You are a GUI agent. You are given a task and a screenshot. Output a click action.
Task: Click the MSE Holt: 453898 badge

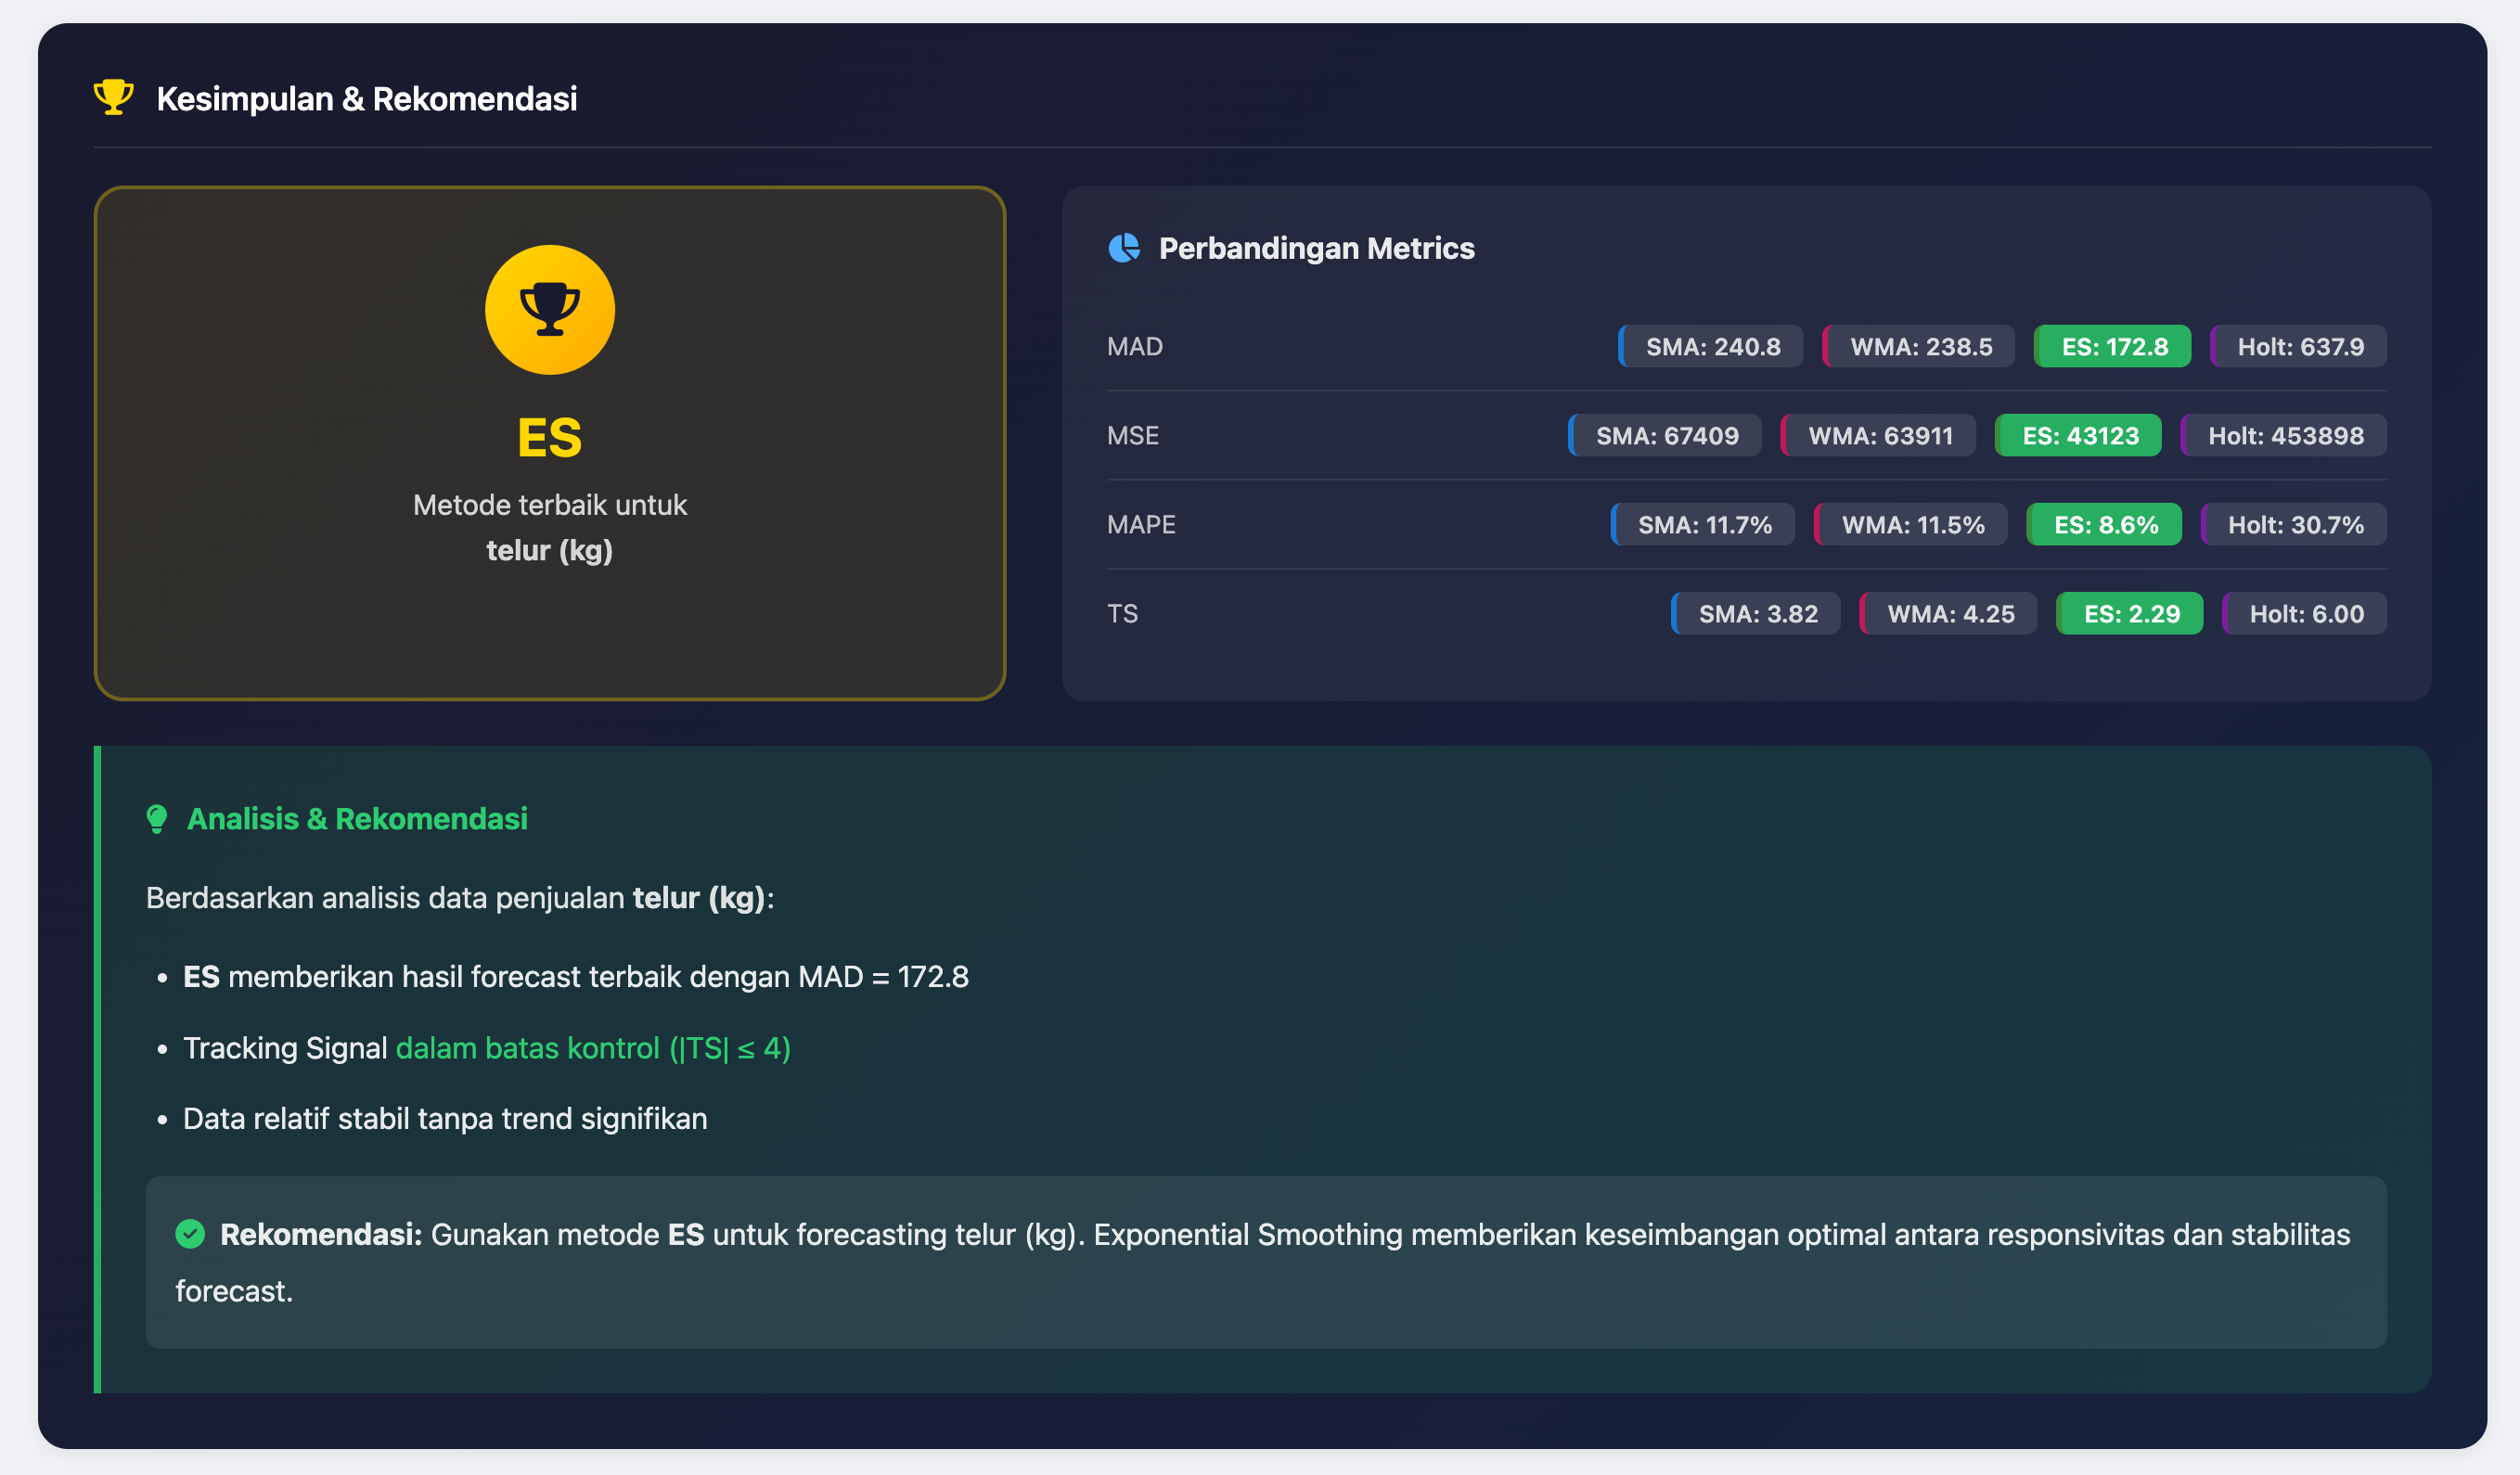coord(2284,436)
